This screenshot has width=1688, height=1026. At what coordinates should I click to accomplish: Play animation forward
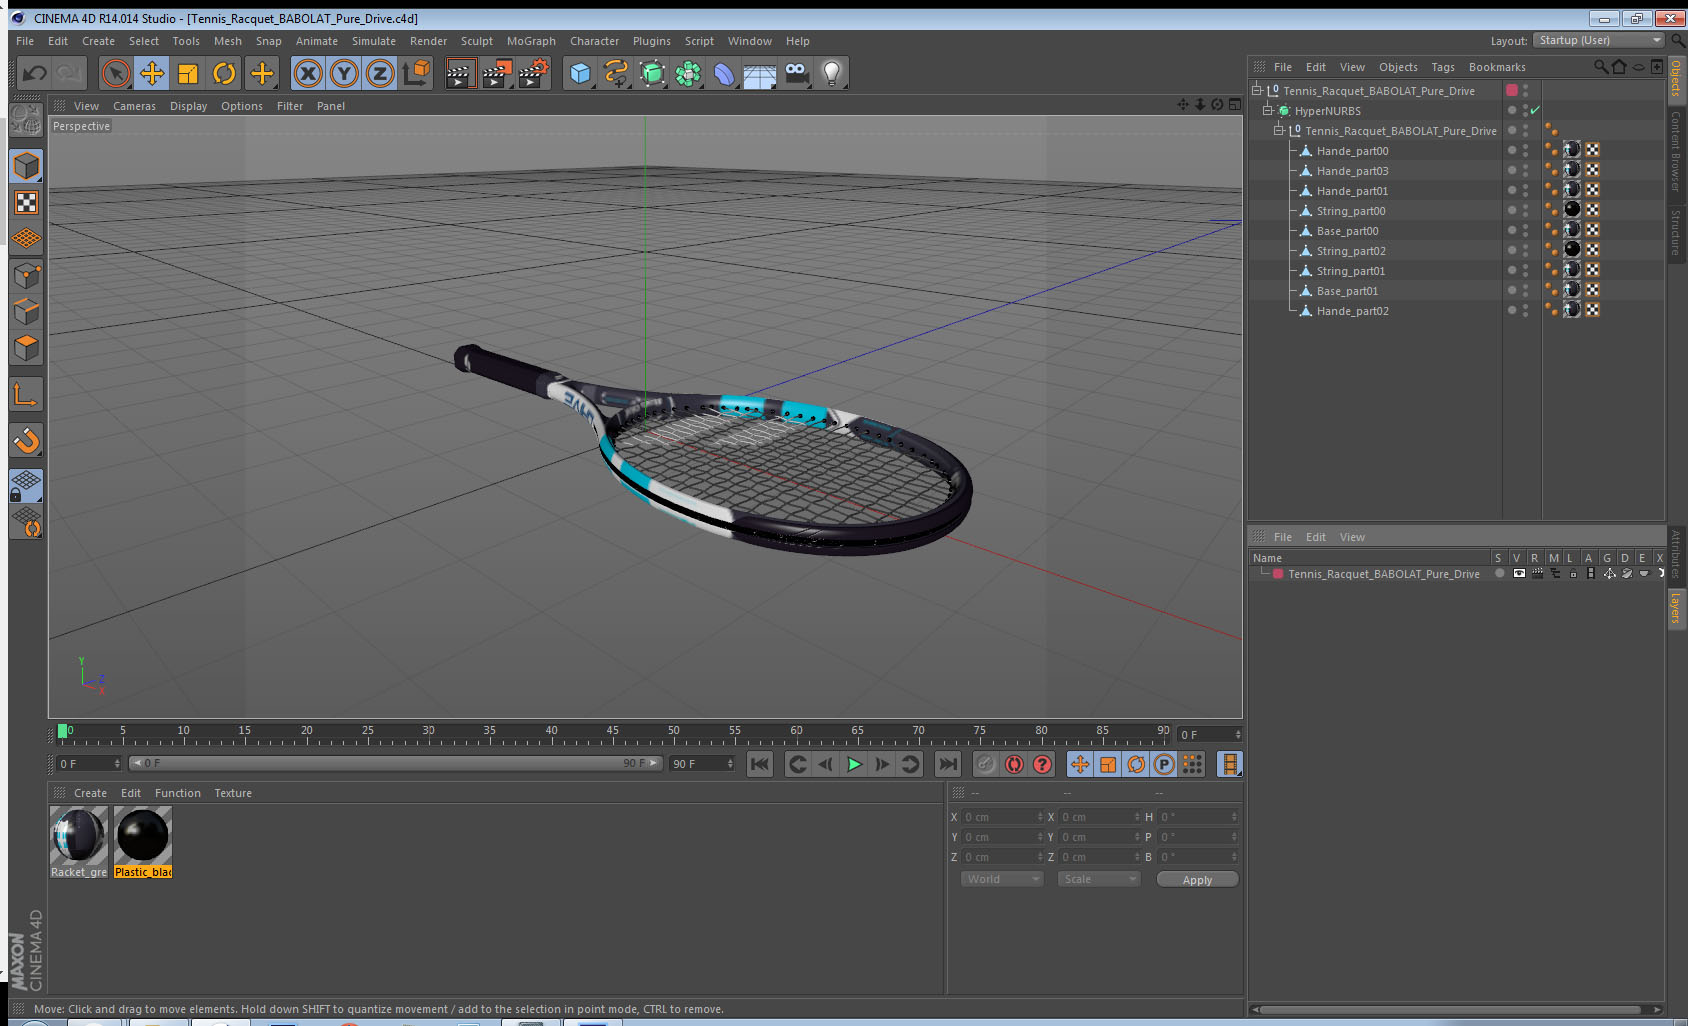pos(854,765)
